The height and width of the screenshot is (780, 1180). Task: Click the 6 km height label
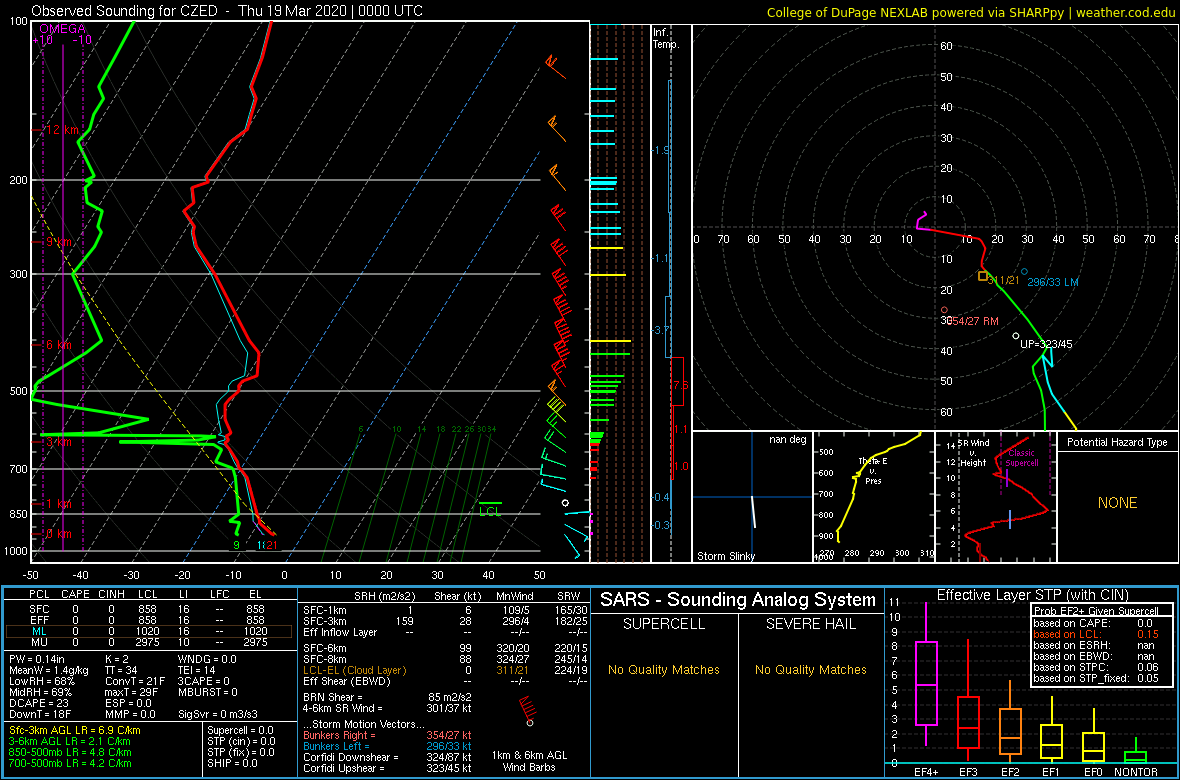pos(59,344)
